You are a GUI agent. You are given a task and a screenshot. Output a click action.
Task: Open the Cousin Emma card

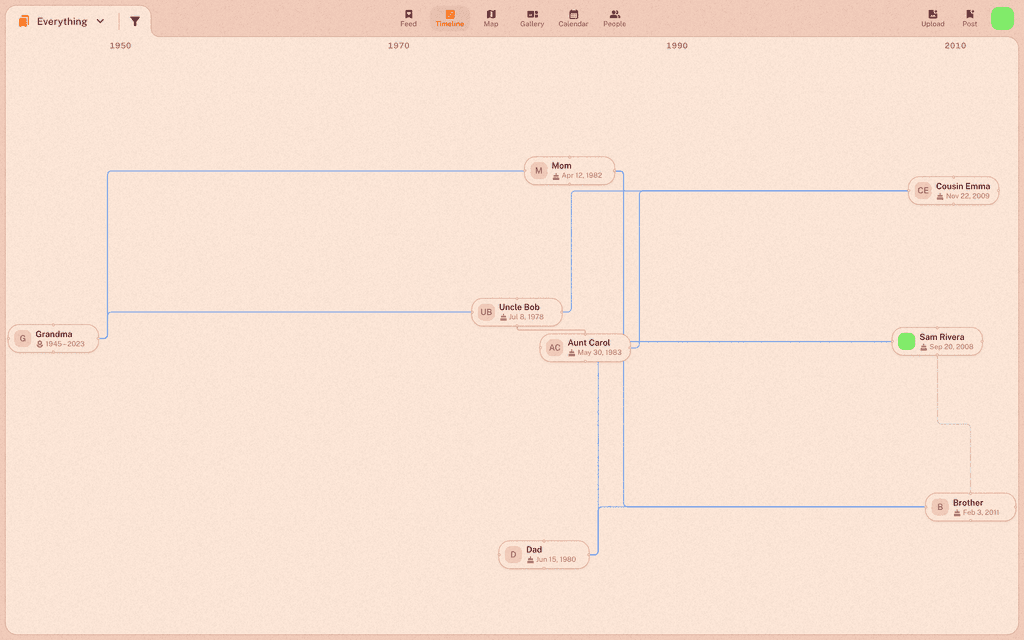click(x=953, y=191)
